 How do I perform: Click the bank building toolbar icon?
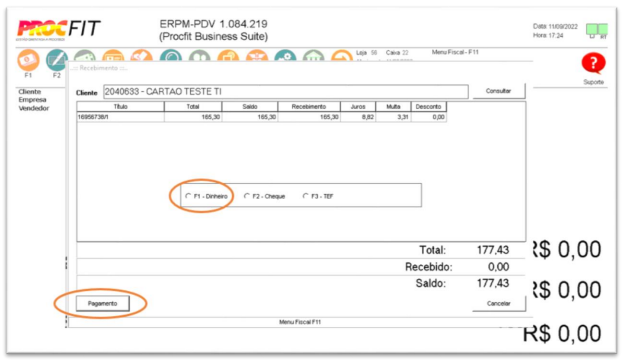314,56
